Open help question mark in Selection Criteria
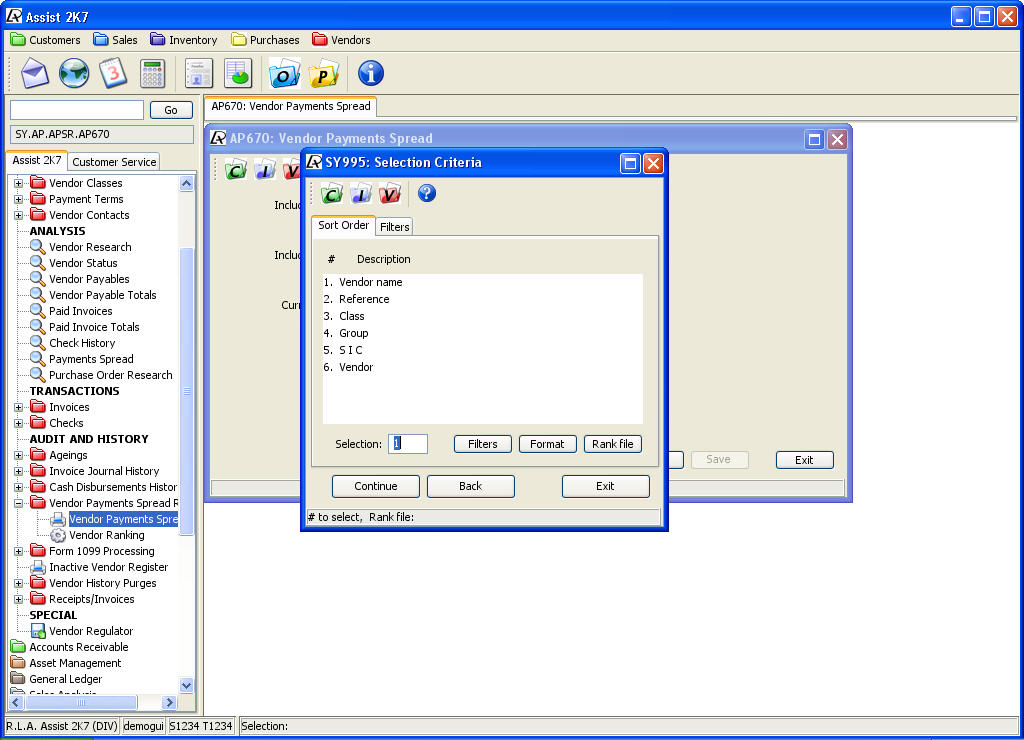 [x=426, y=193]
